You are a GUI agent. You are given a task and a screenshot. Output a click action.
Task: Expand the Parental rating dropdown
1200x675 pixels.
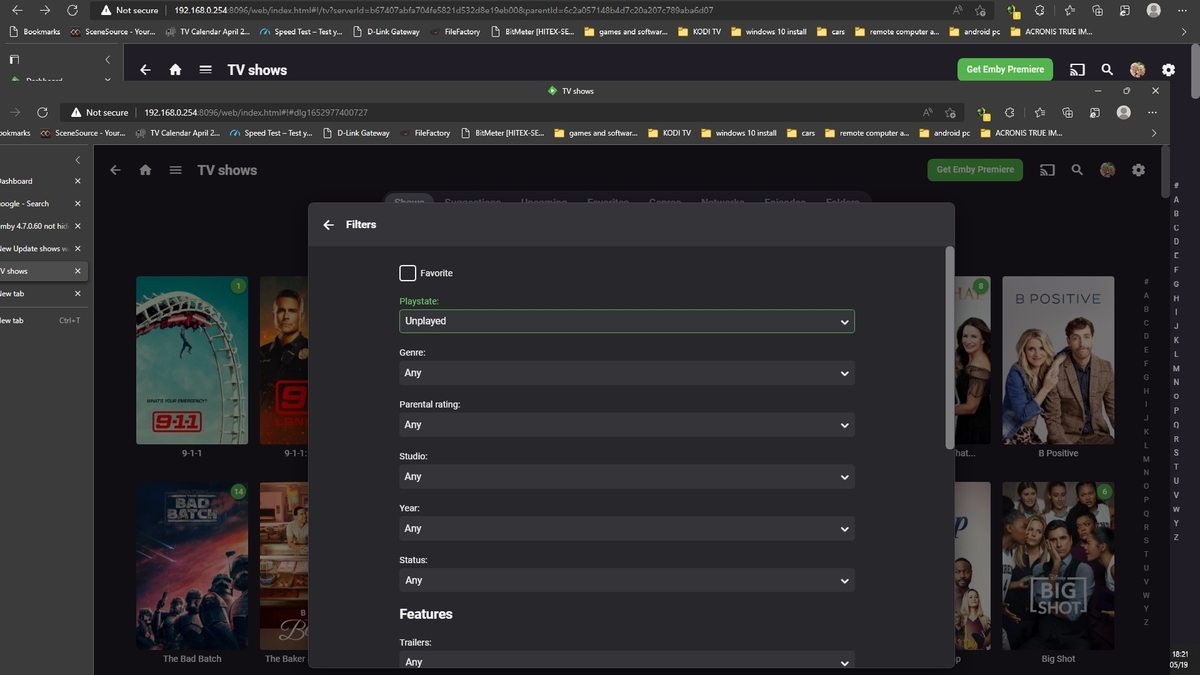pos(626,425)
